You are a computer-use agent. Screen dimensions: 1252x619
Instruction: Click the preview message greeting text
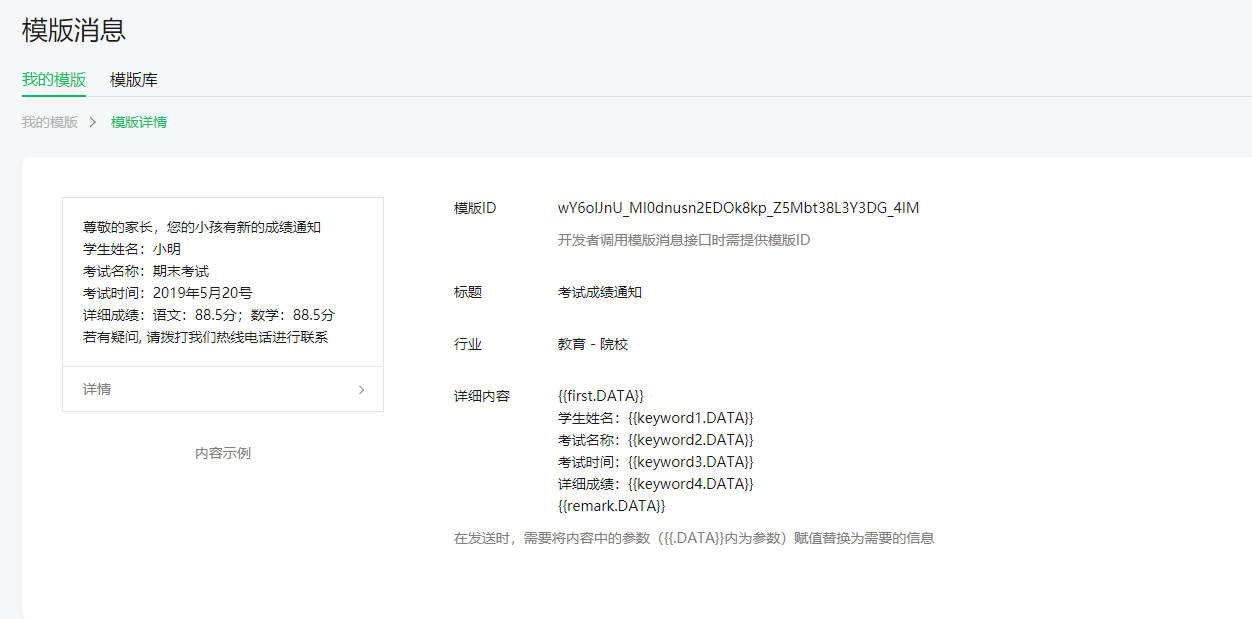202,227
